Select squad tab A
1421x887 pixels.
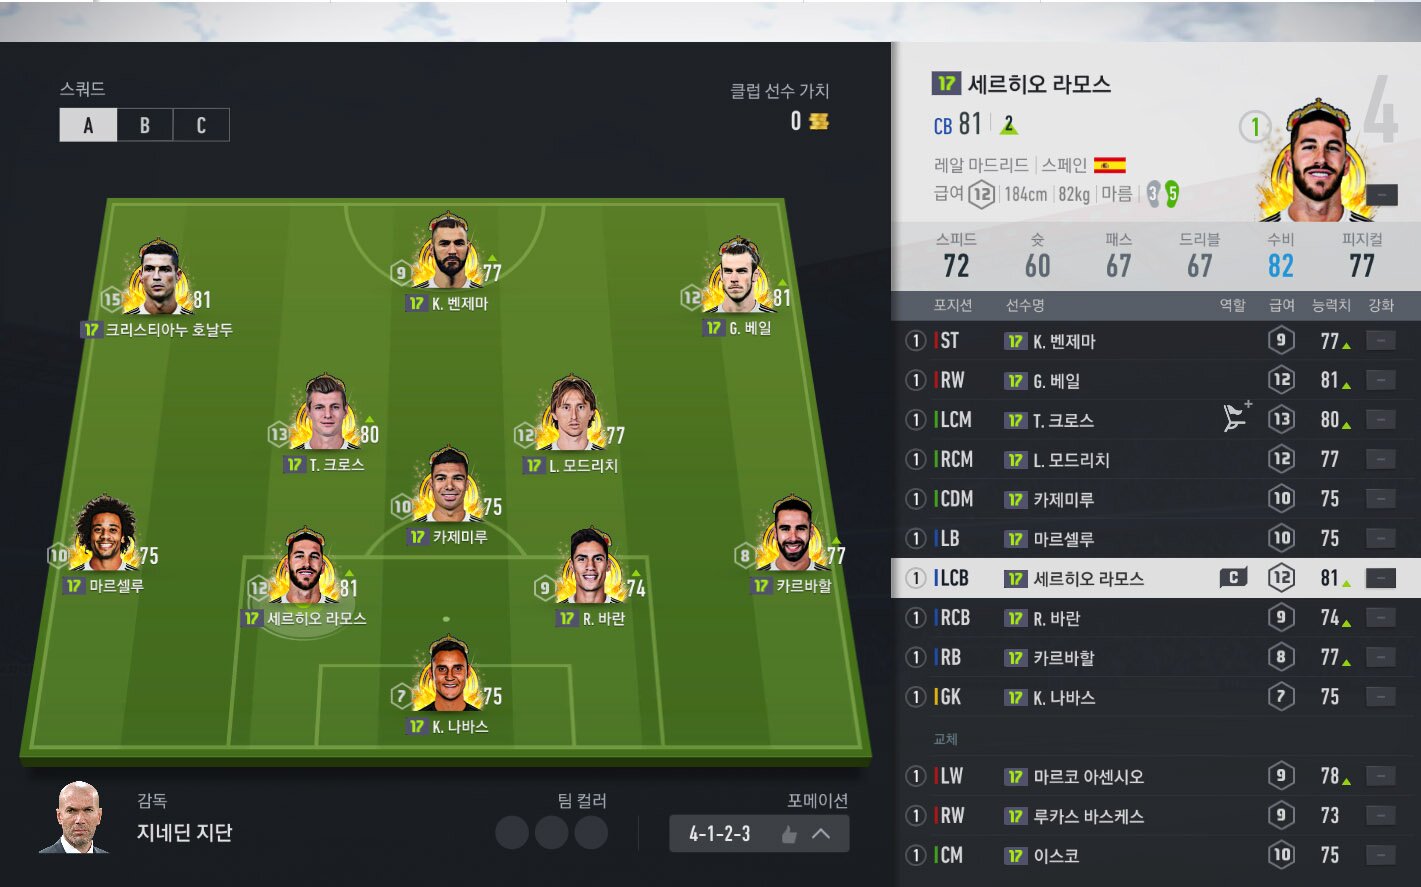click(x=88, y=125)
